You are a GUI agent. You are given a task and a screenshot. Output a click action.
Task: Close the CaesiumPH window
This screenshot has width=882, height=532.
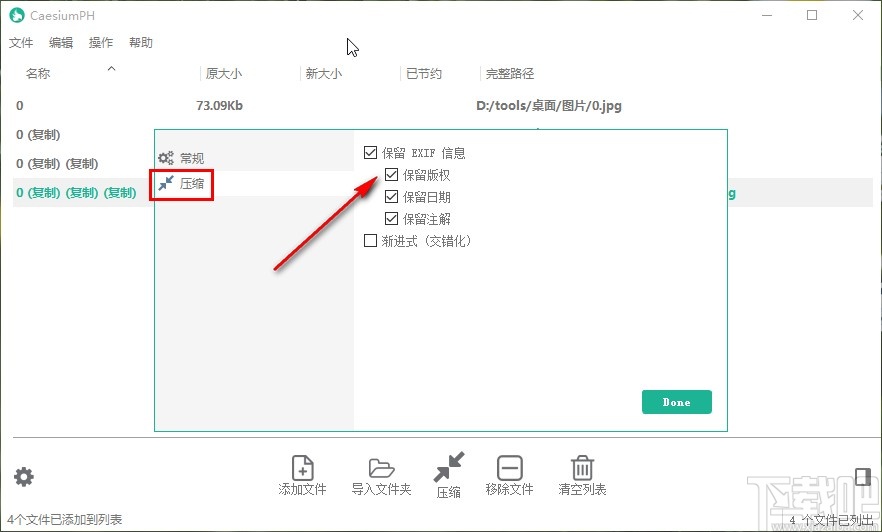tap(858, 15)
